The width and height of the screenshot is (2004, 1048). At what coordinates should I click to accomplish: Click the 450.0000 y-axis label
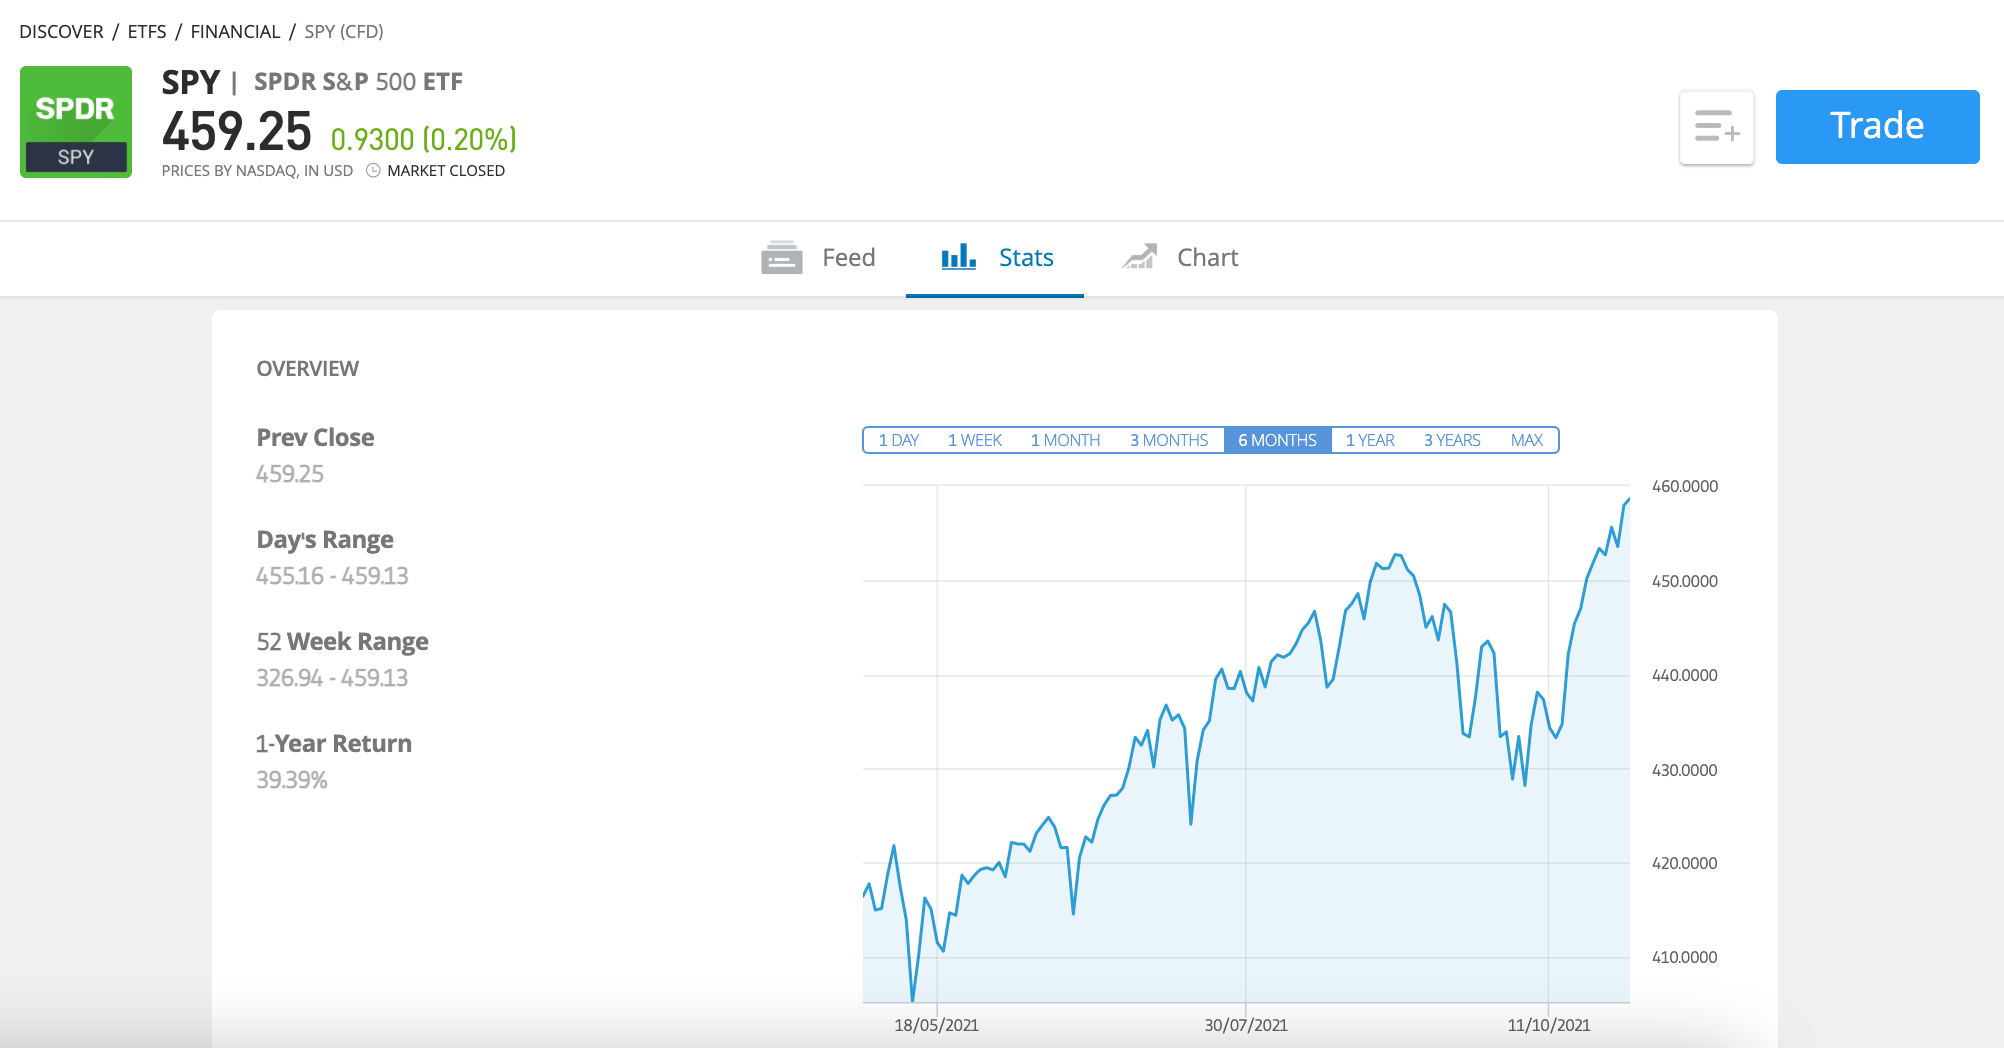(x=1685, y=581)
